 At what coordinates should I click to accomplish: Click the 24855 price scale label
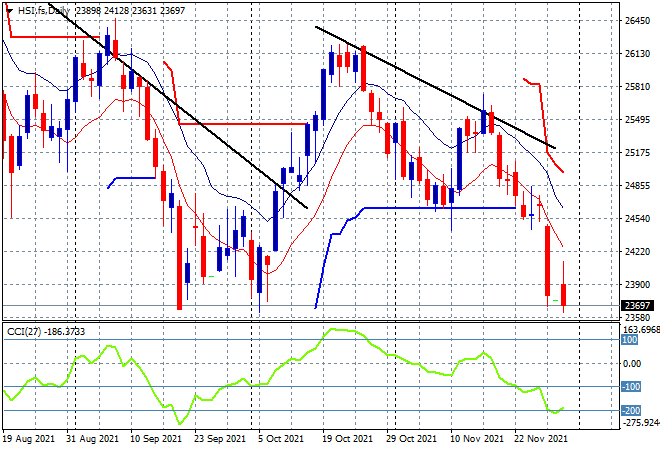pyautogui.click(x=637, y=186)
